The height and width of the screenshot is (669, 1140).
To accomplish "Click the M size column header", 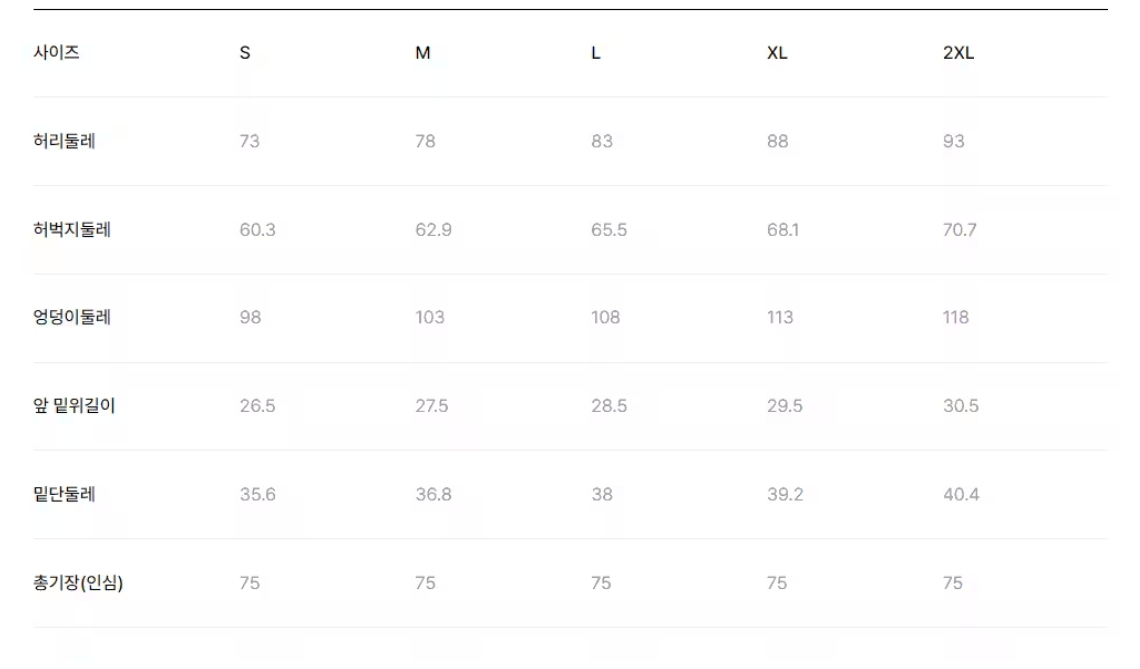I will [422, 53].
